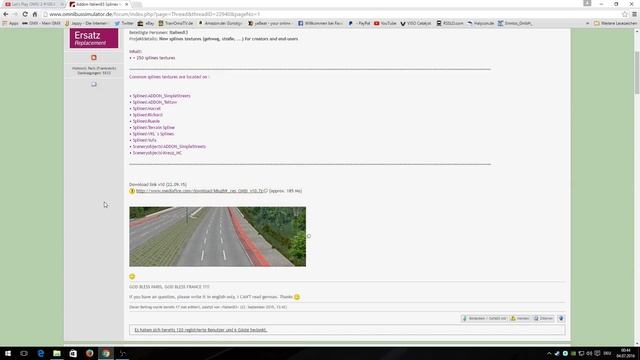Open the Chrome menu icon
This screenshot has height=360, width=640.
pyautogui.click(x=634, y=14)
